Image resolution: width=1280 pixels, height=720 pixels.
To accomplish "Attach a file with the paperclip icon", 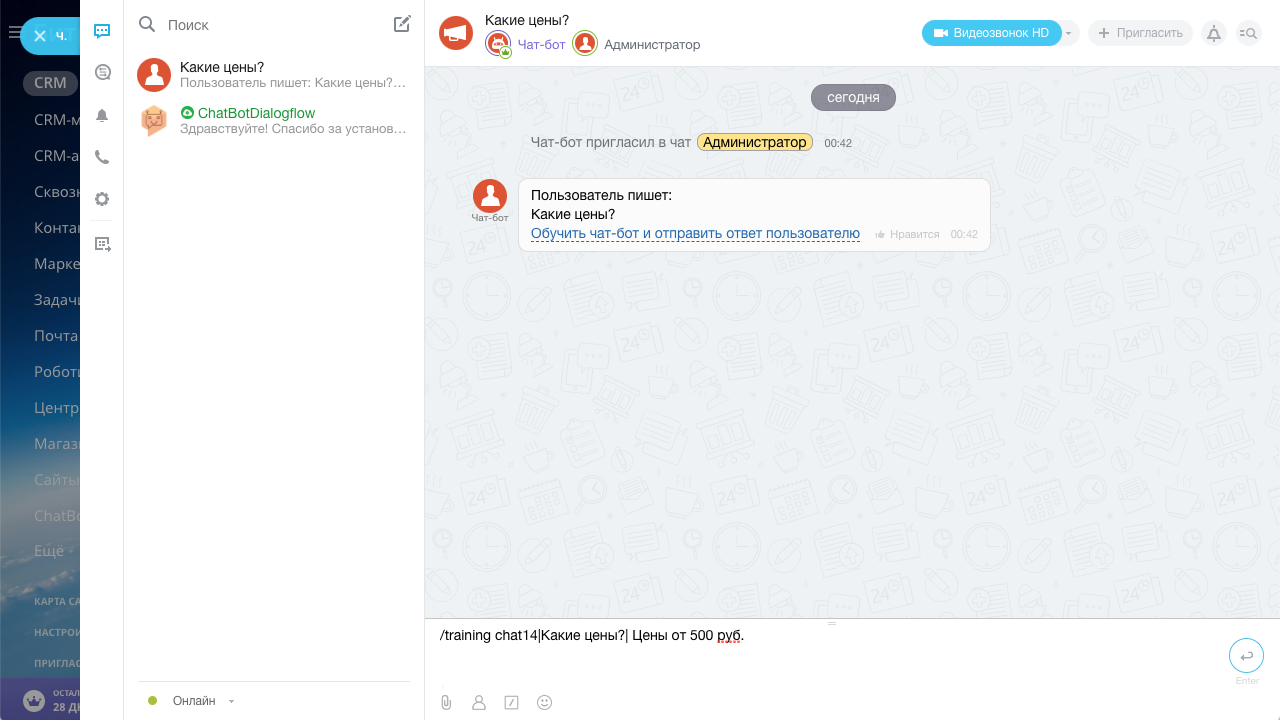I will coord(446,702).
